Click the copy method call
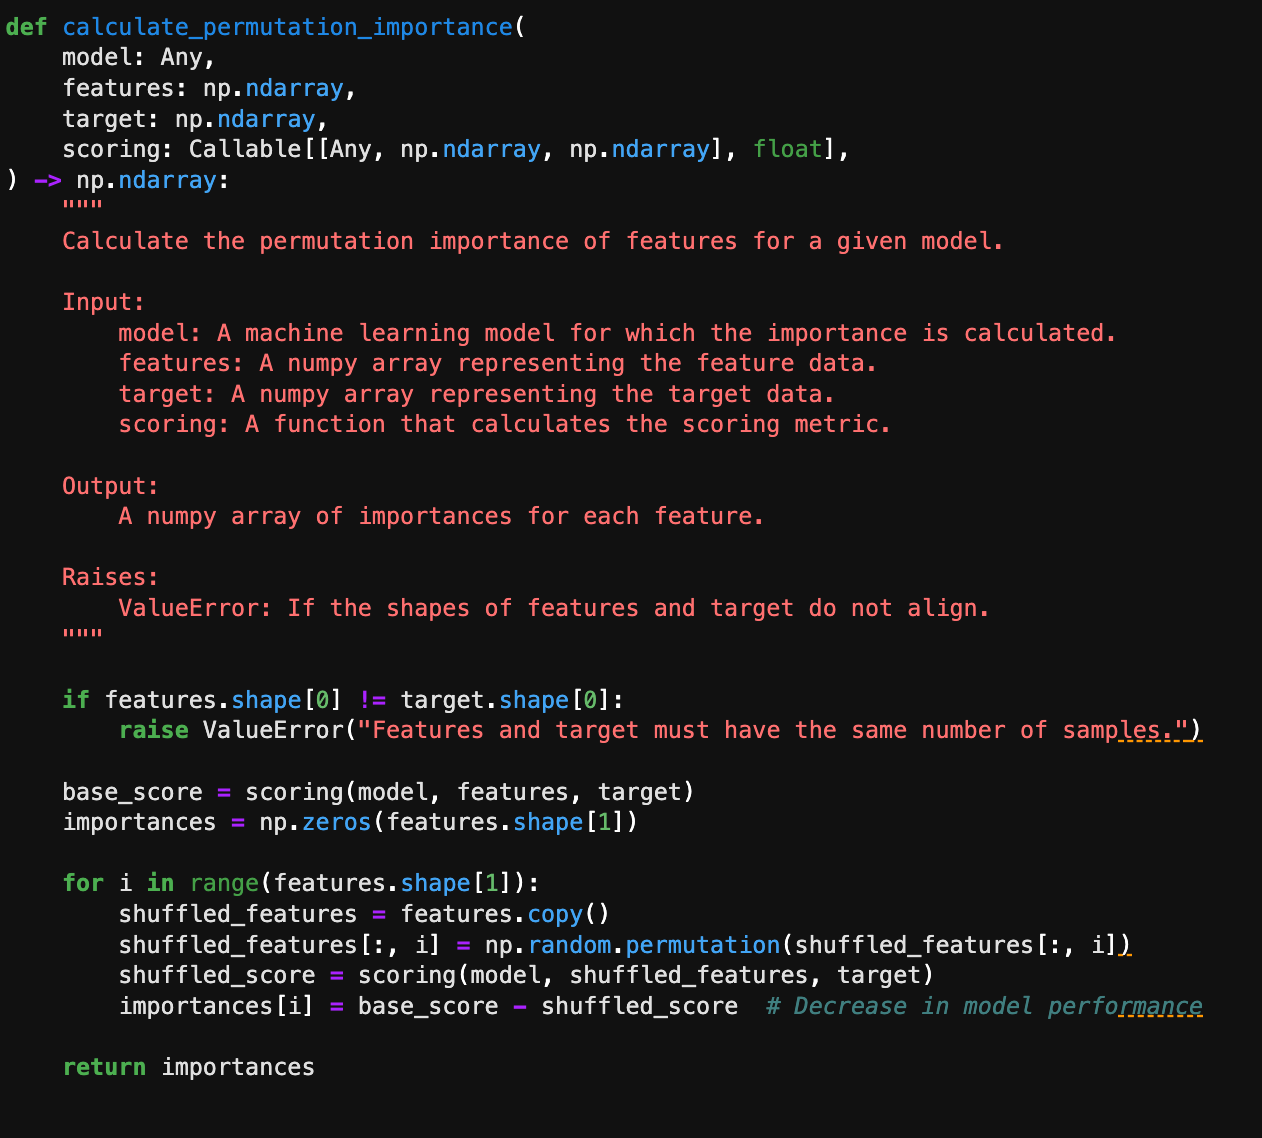 [555, 914]
